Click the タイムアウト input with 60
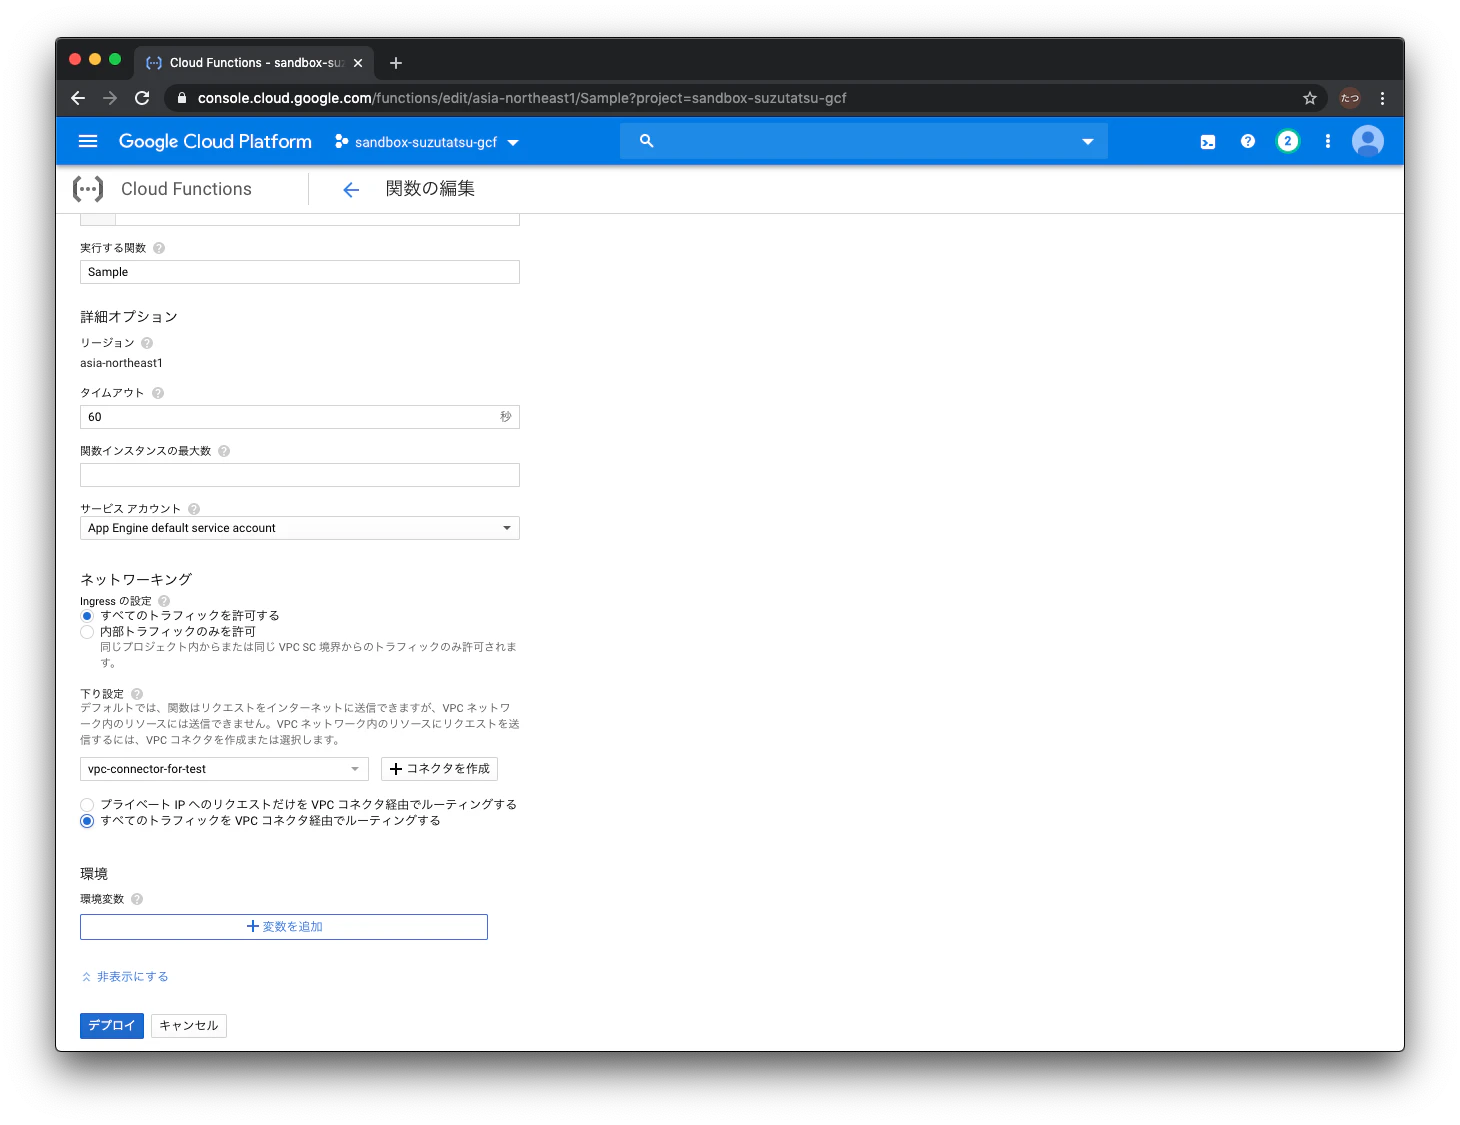 tap(300, 417)
